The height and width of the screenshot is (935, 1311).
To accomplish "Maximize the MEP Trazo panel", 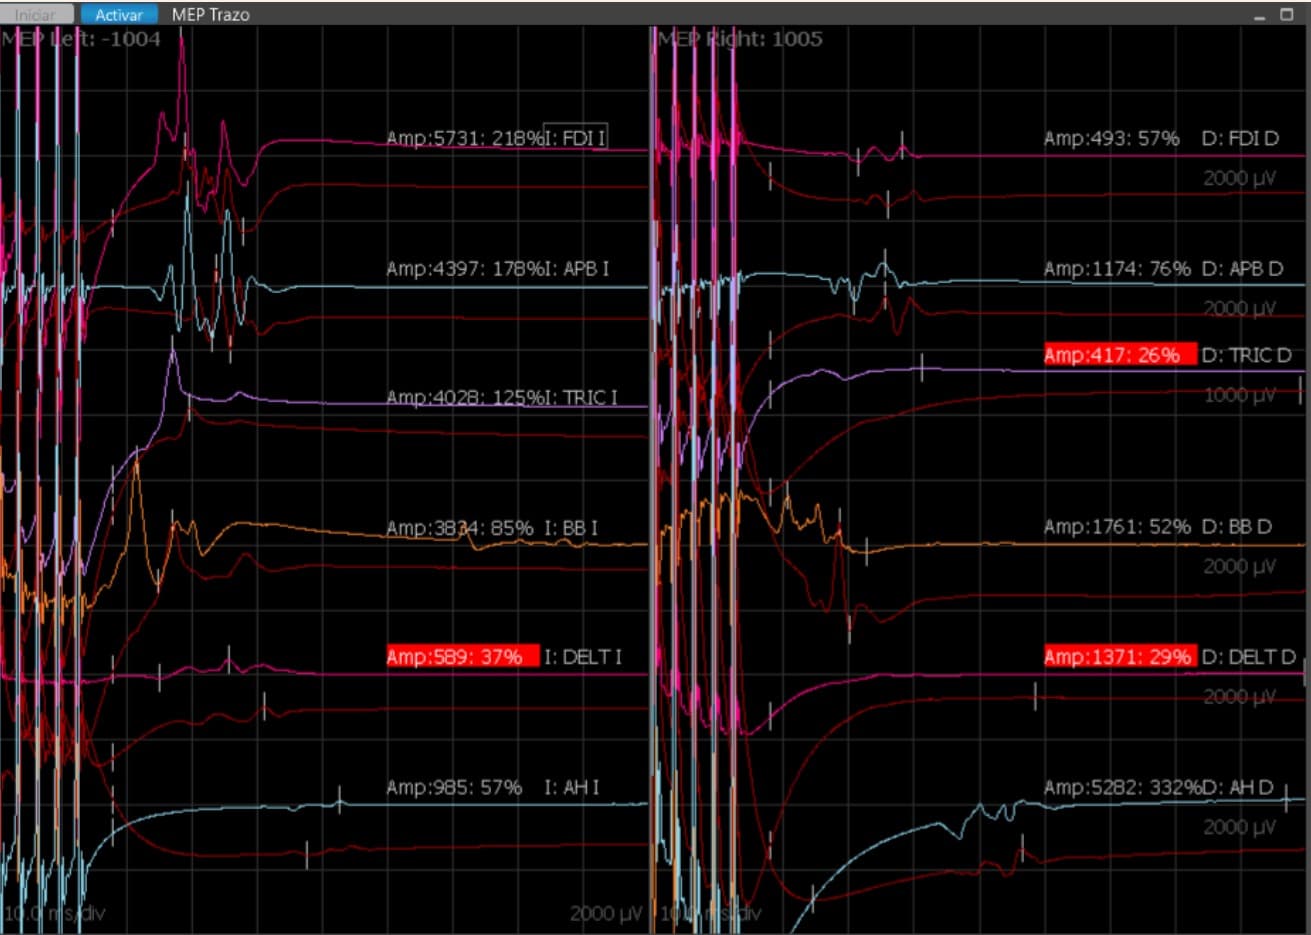I will point(1287,15).
